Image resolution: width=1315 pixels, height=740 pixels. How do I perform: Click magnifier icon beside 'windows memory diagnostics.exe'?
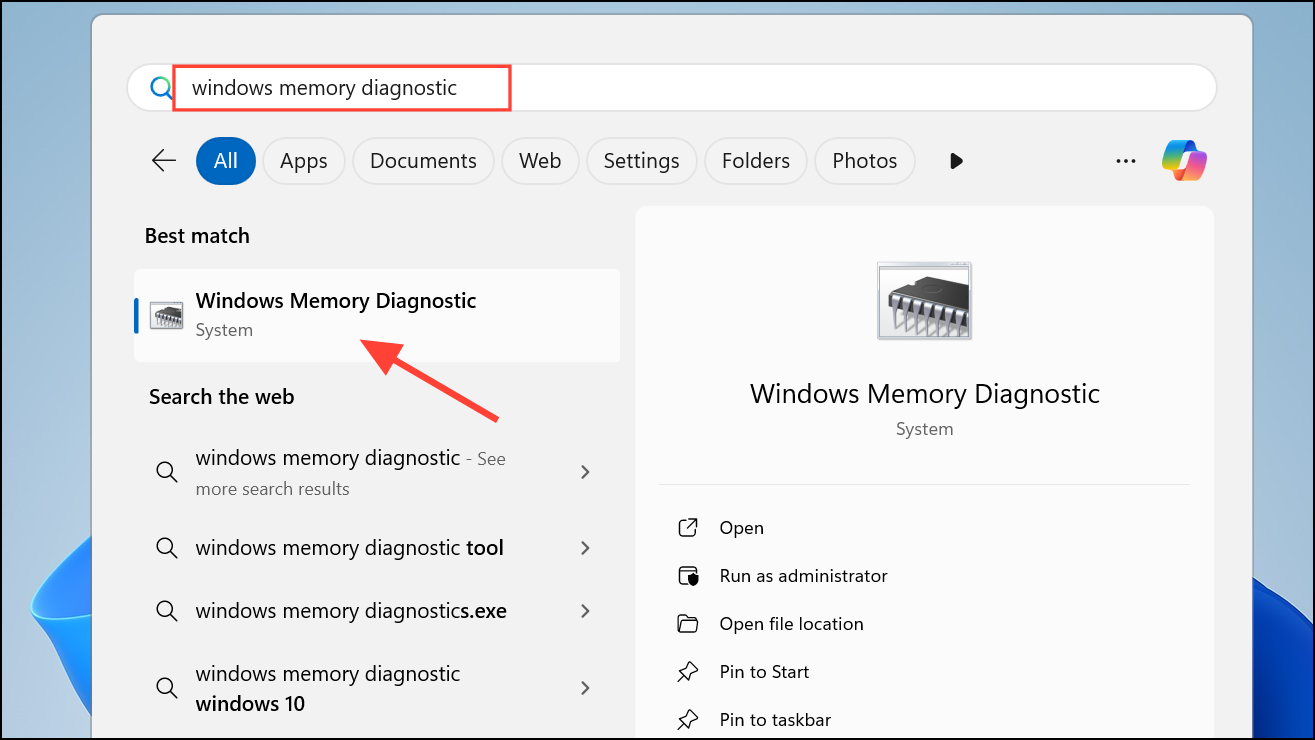[166, 611]
